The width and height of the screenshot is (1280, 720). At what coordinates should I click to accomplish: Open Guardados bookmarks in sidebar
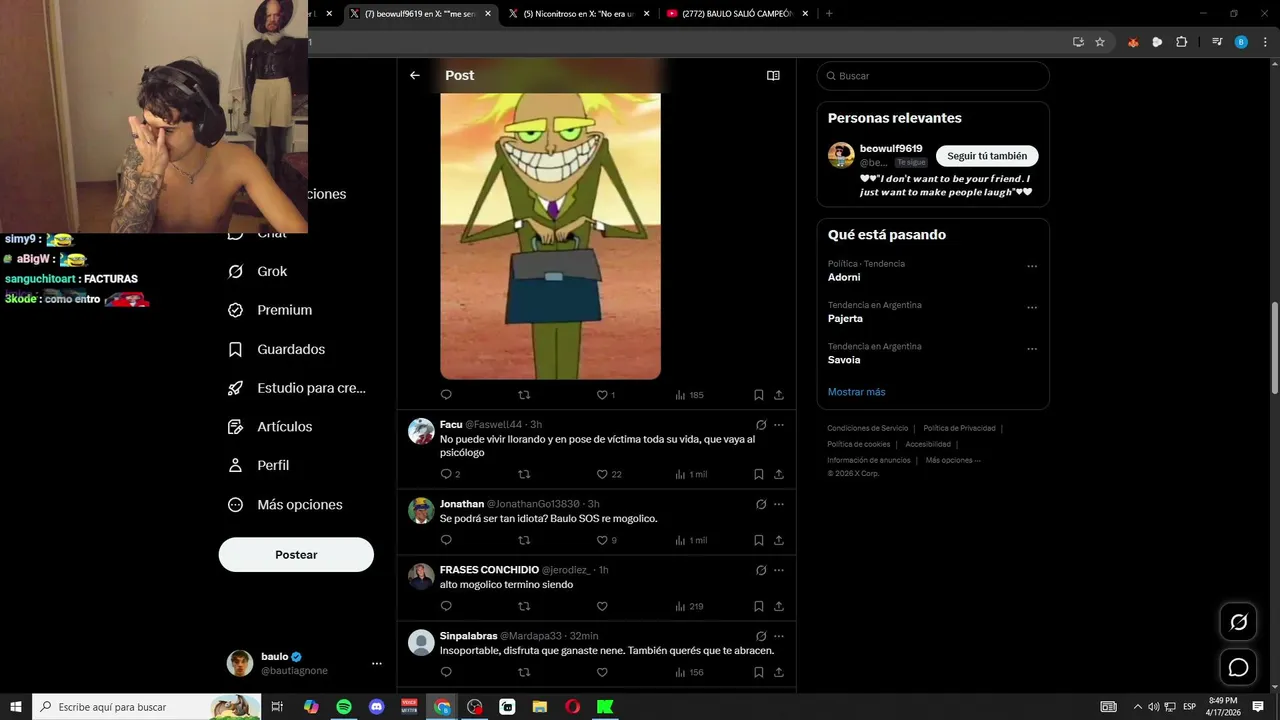point(277,349)
